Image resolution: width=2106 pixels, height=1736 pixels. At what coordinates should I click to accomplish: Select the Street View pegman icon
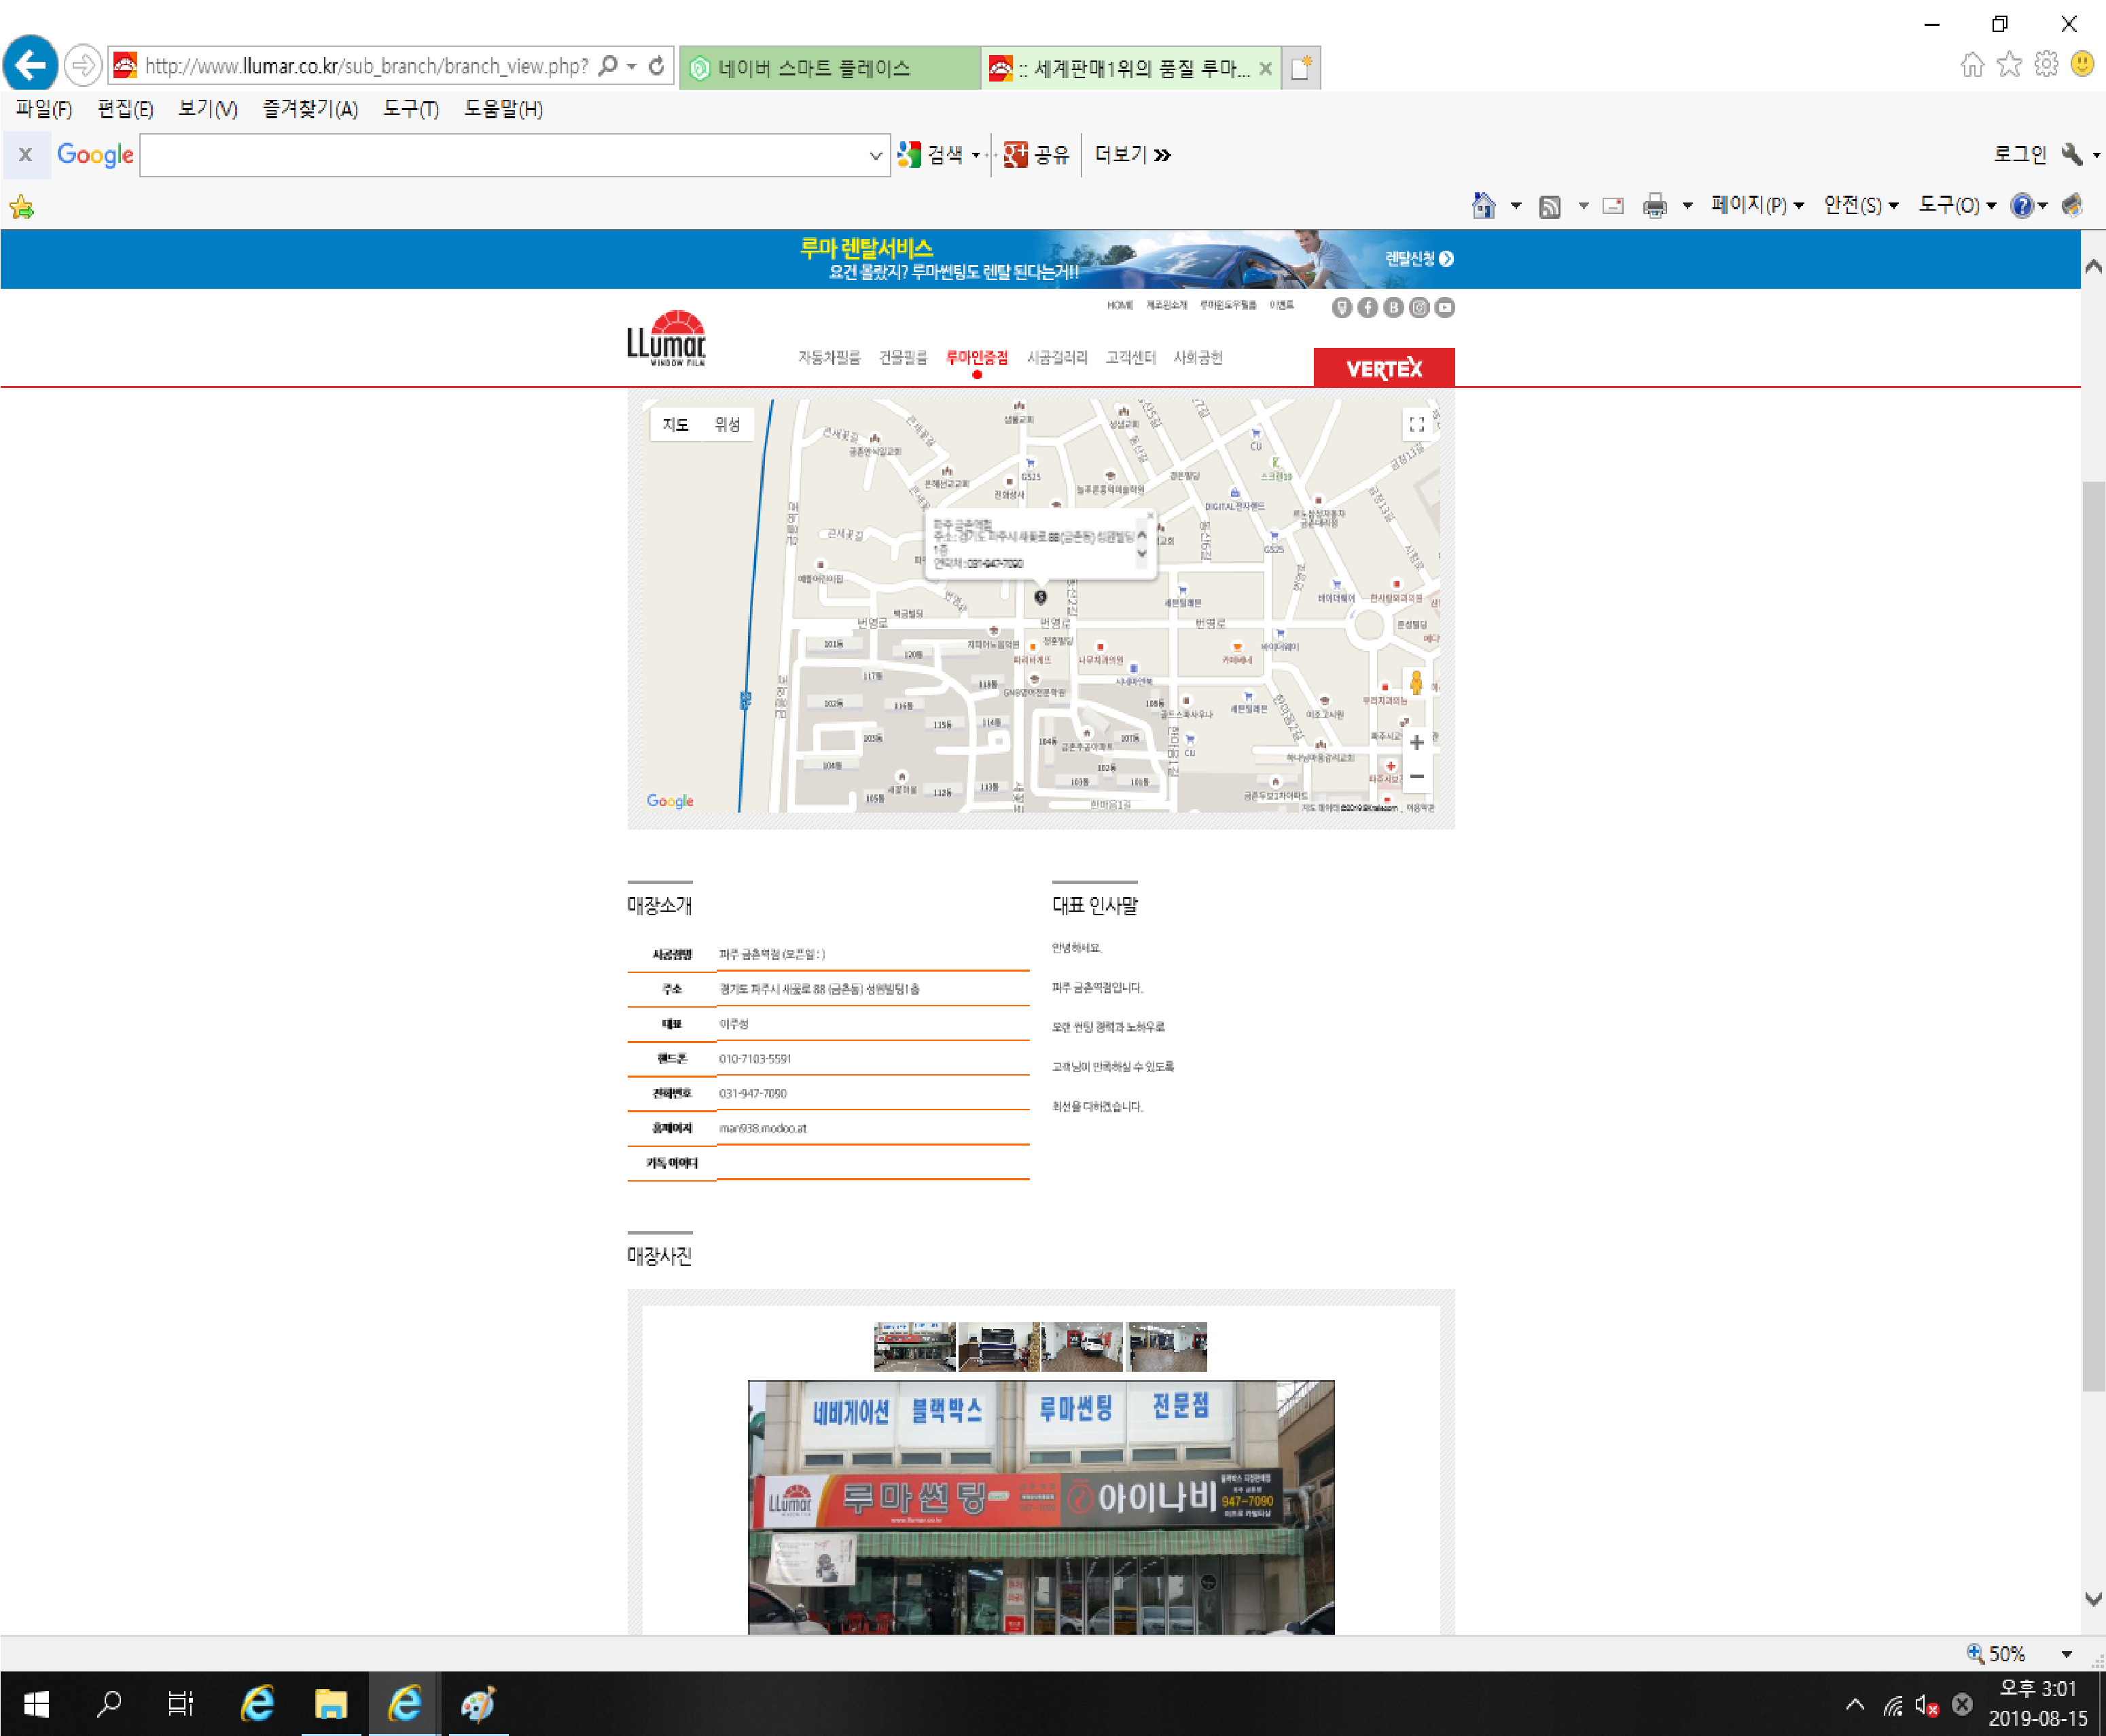point(1416,683)
